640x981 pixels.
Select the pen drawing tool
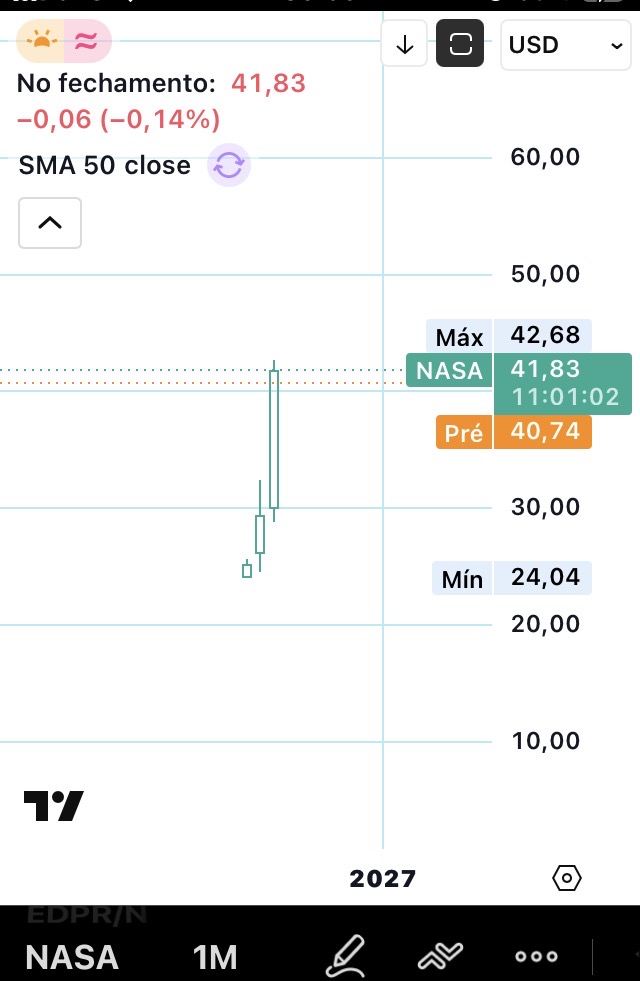pyautogui.click(x=345, y=955)
